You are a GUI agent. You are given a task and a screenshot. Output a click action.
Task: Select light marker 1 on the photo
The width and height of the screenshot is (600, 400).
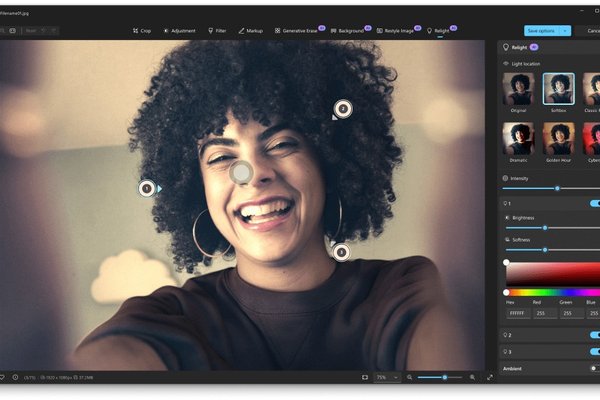click(146, 189)
